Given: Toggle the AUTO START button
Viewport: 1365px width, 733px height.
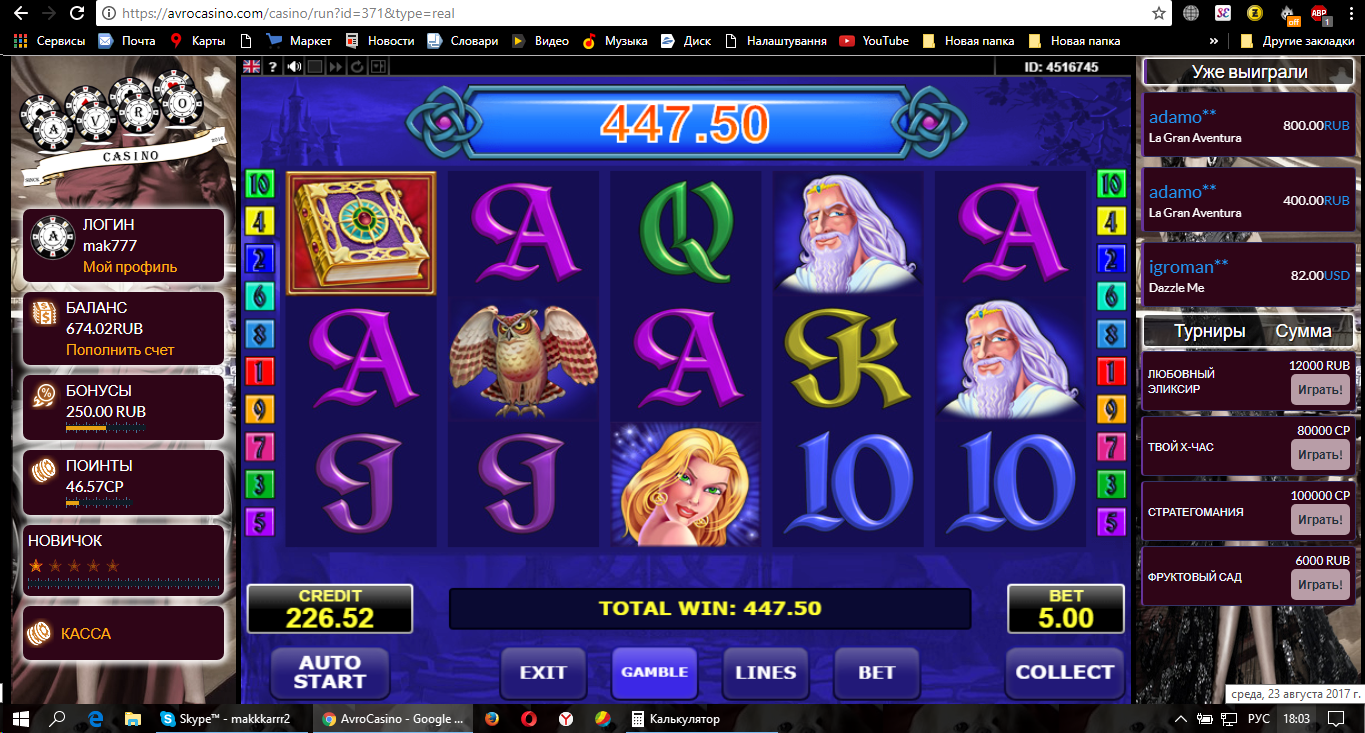Looking at the screenshot, I should click(330, 672).
